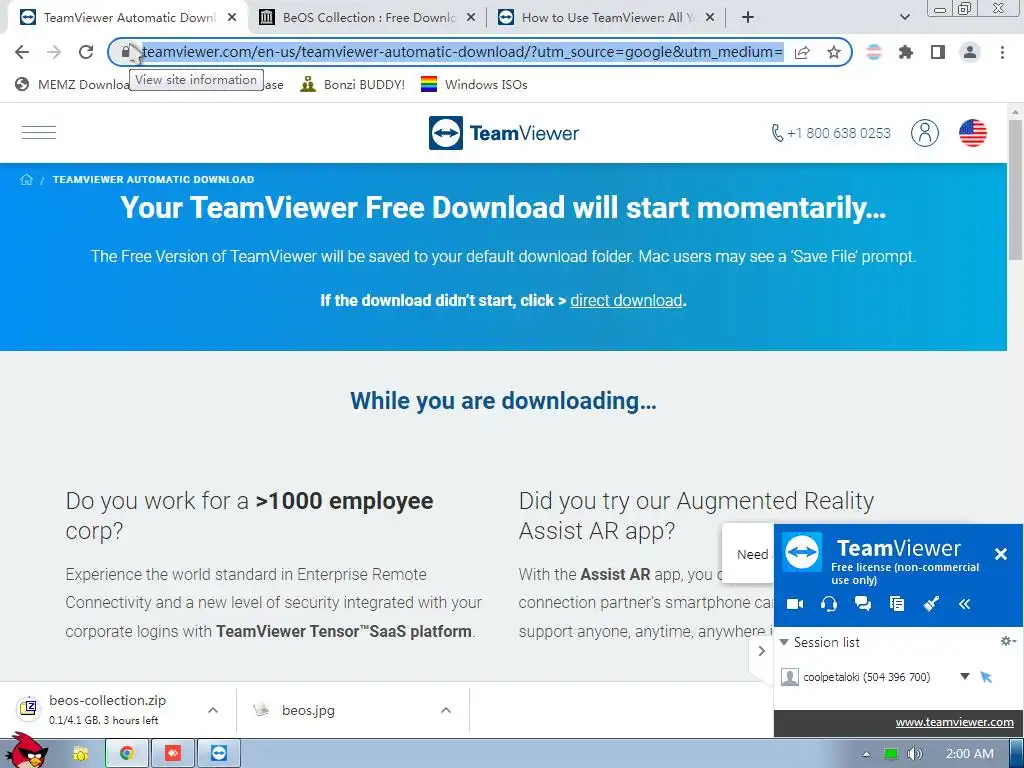This screenshot has width=1024, height=768.
Task: Switch to BeOS Collection tab
Action: click(x=369, y=18)
